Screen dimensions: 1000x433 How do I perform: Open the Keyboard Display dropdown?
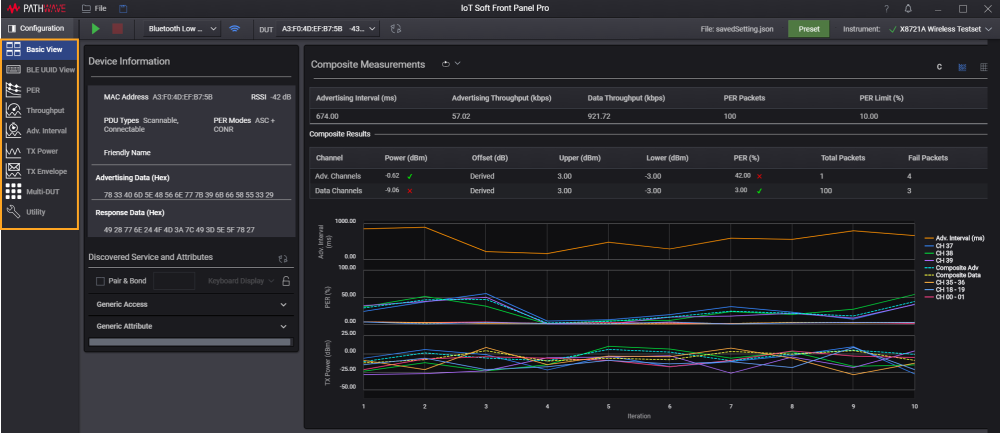(x=241, y=281)
